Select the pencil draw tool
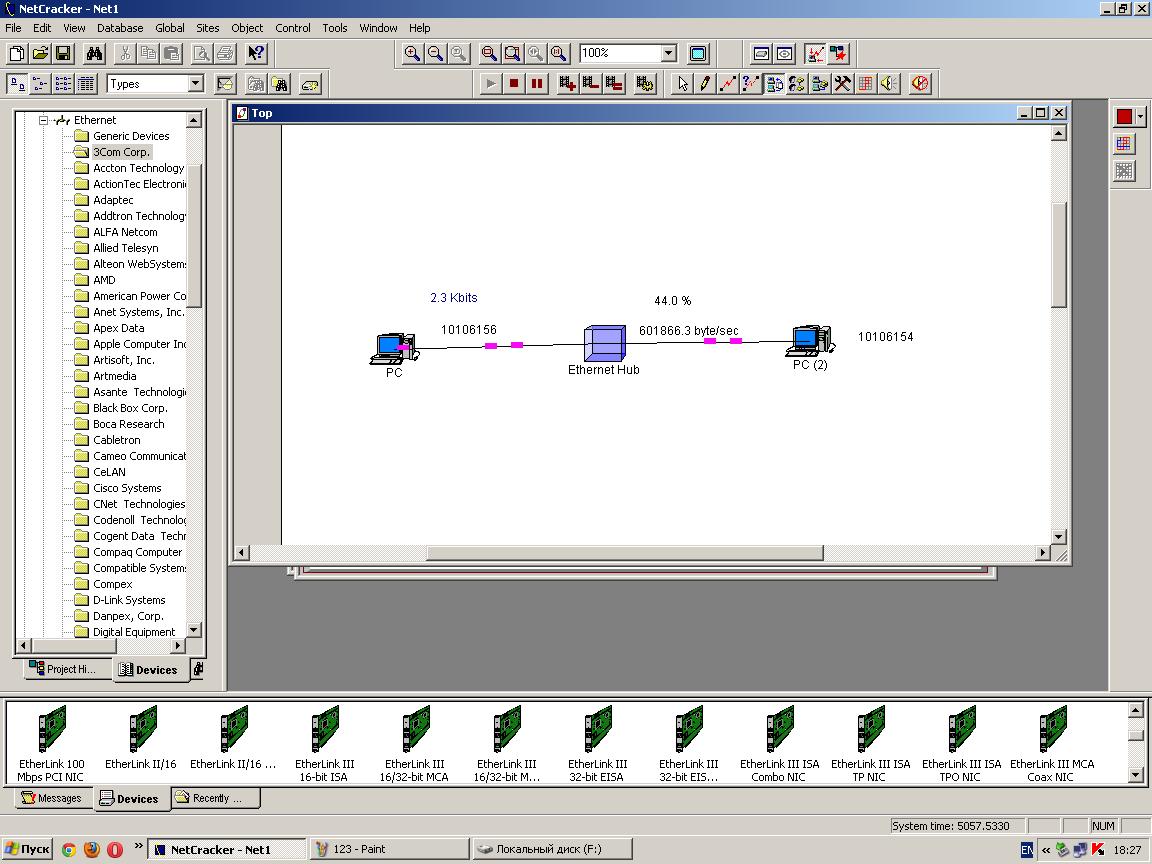 (x=705, y=84)
